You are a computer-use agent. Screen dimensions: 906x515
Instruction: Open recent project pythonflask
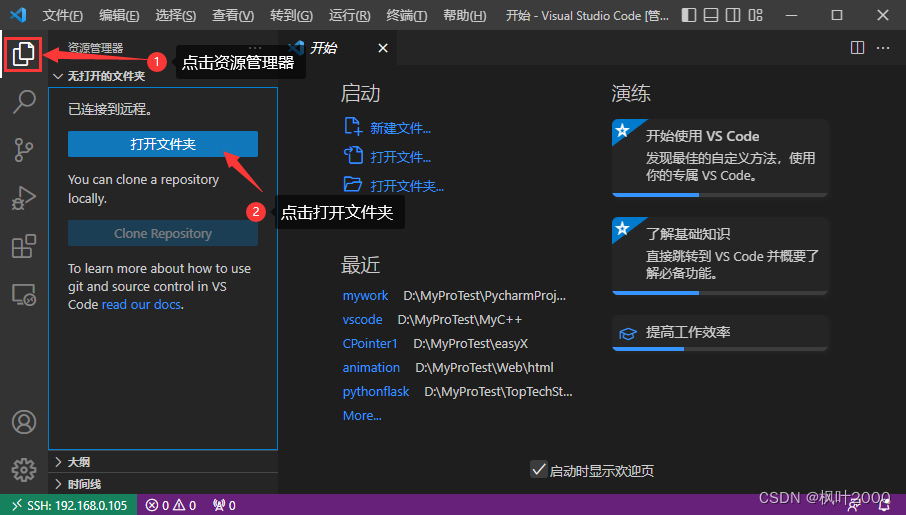tap(376, 392)
